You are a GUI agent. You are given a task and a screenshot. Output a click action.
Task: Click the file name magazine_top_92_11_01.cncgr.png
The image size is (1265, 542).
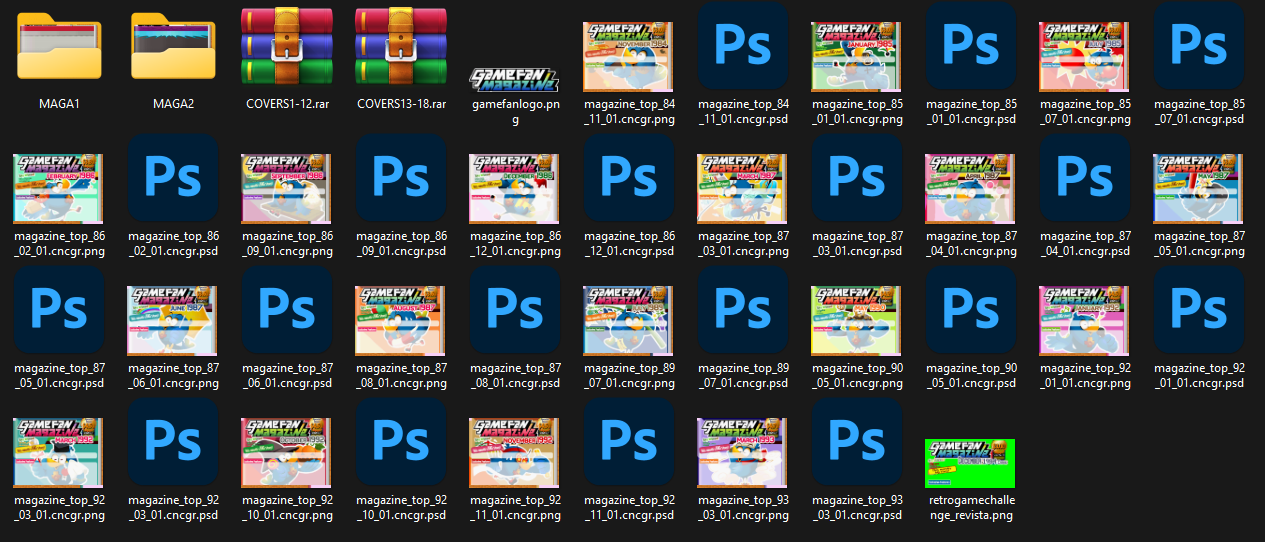pyautogui.click(x=515, y=507)
